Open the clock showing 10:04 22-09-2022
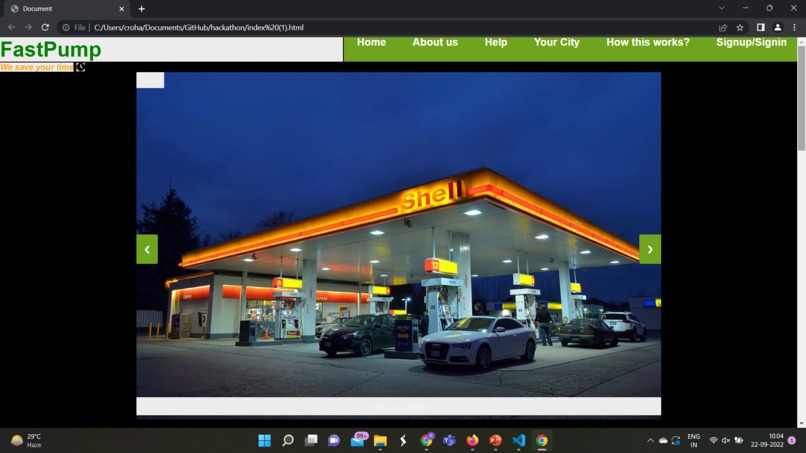Viewport: 806px width, 453px height. [766, 441]
